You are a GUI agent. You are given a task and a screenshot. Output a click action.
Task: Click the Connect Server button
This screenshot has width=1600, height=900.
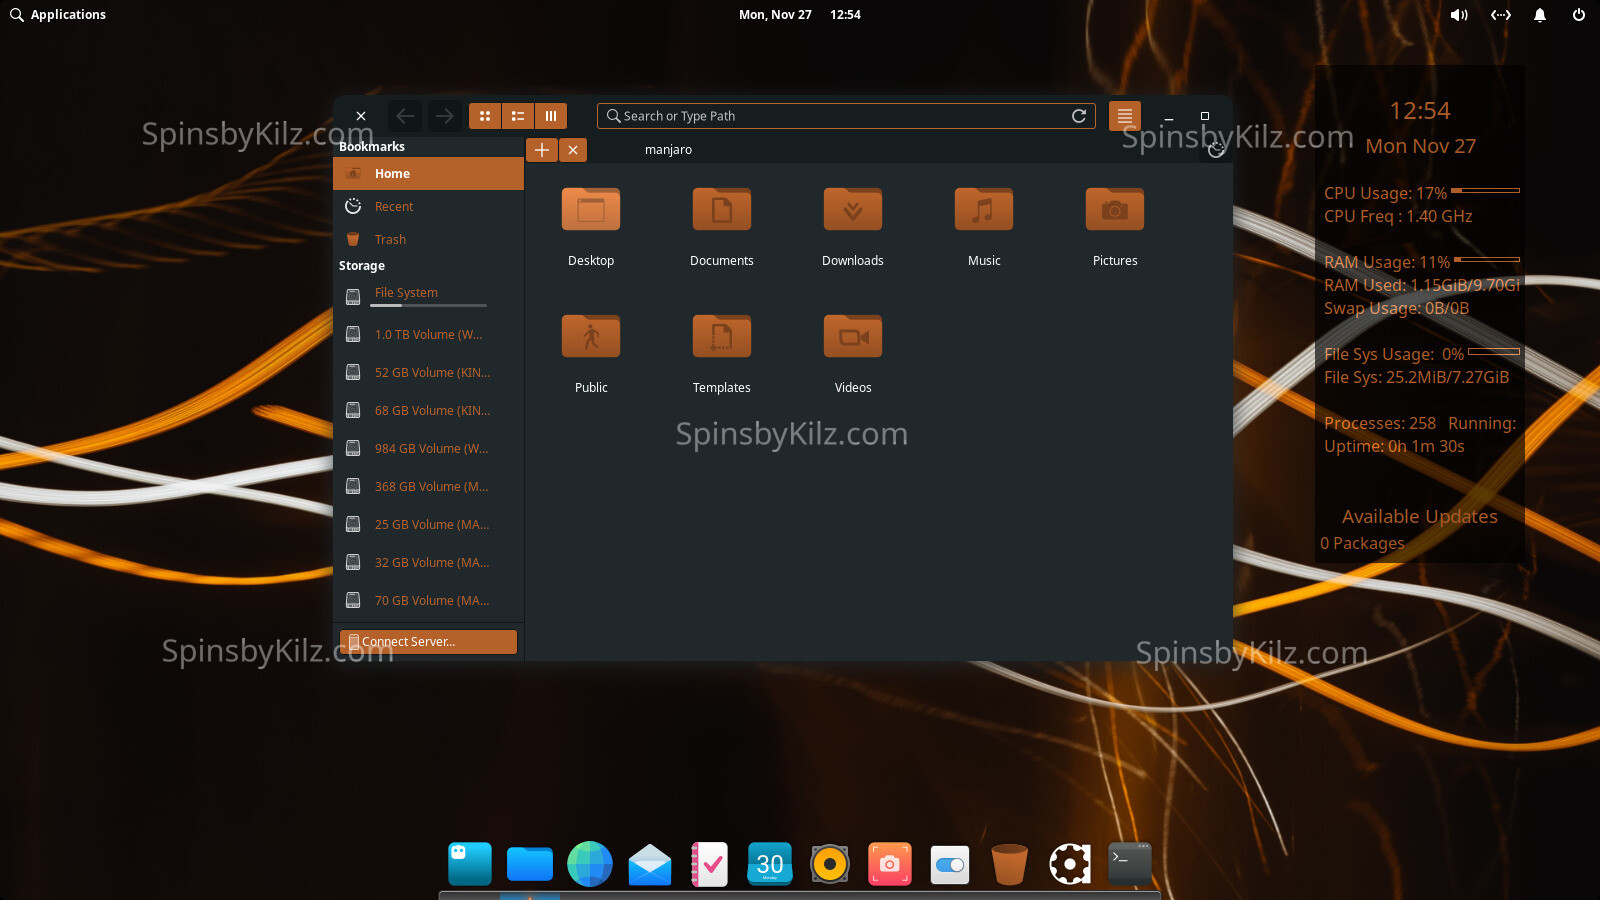click(x=428, y=641)
